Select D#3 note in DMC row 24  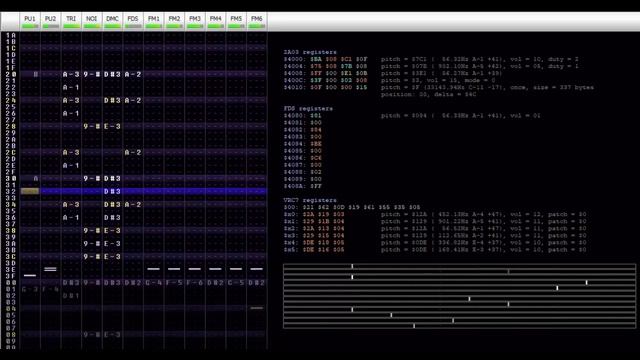pos(112,100)
